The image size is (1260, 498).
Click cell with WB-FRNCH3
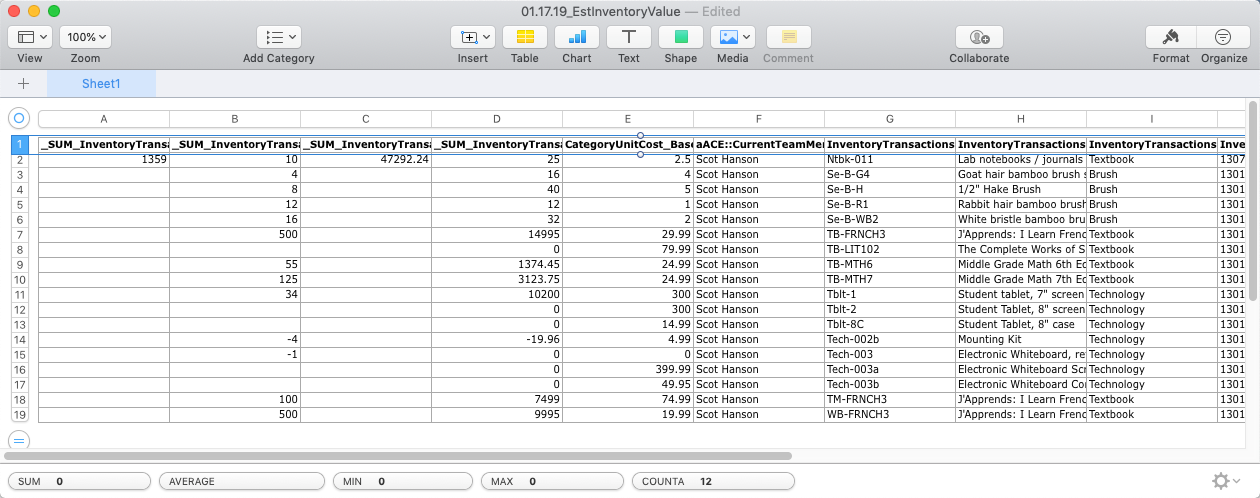point(890,414)
